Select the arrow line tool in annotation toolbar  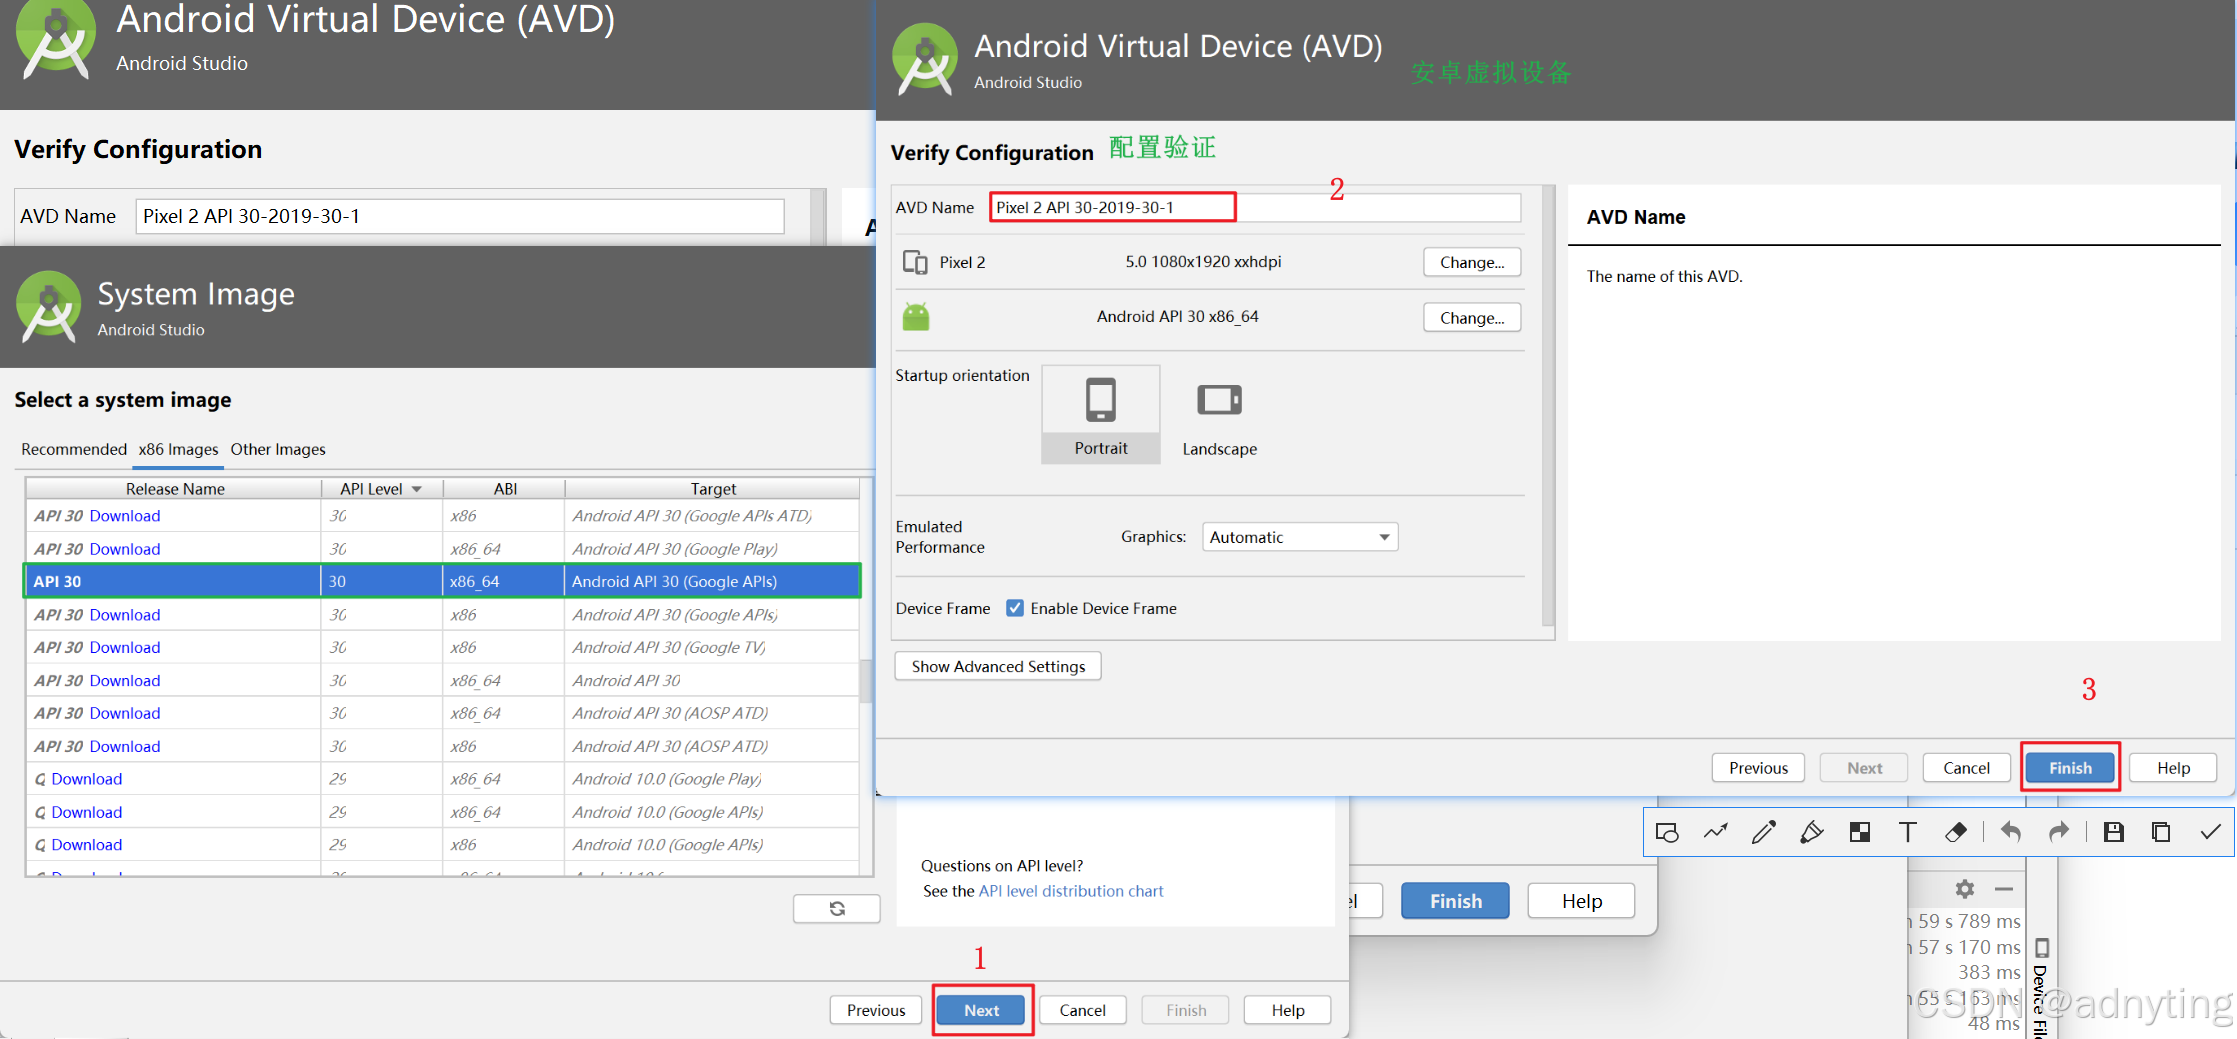(x=1716, y=832)
